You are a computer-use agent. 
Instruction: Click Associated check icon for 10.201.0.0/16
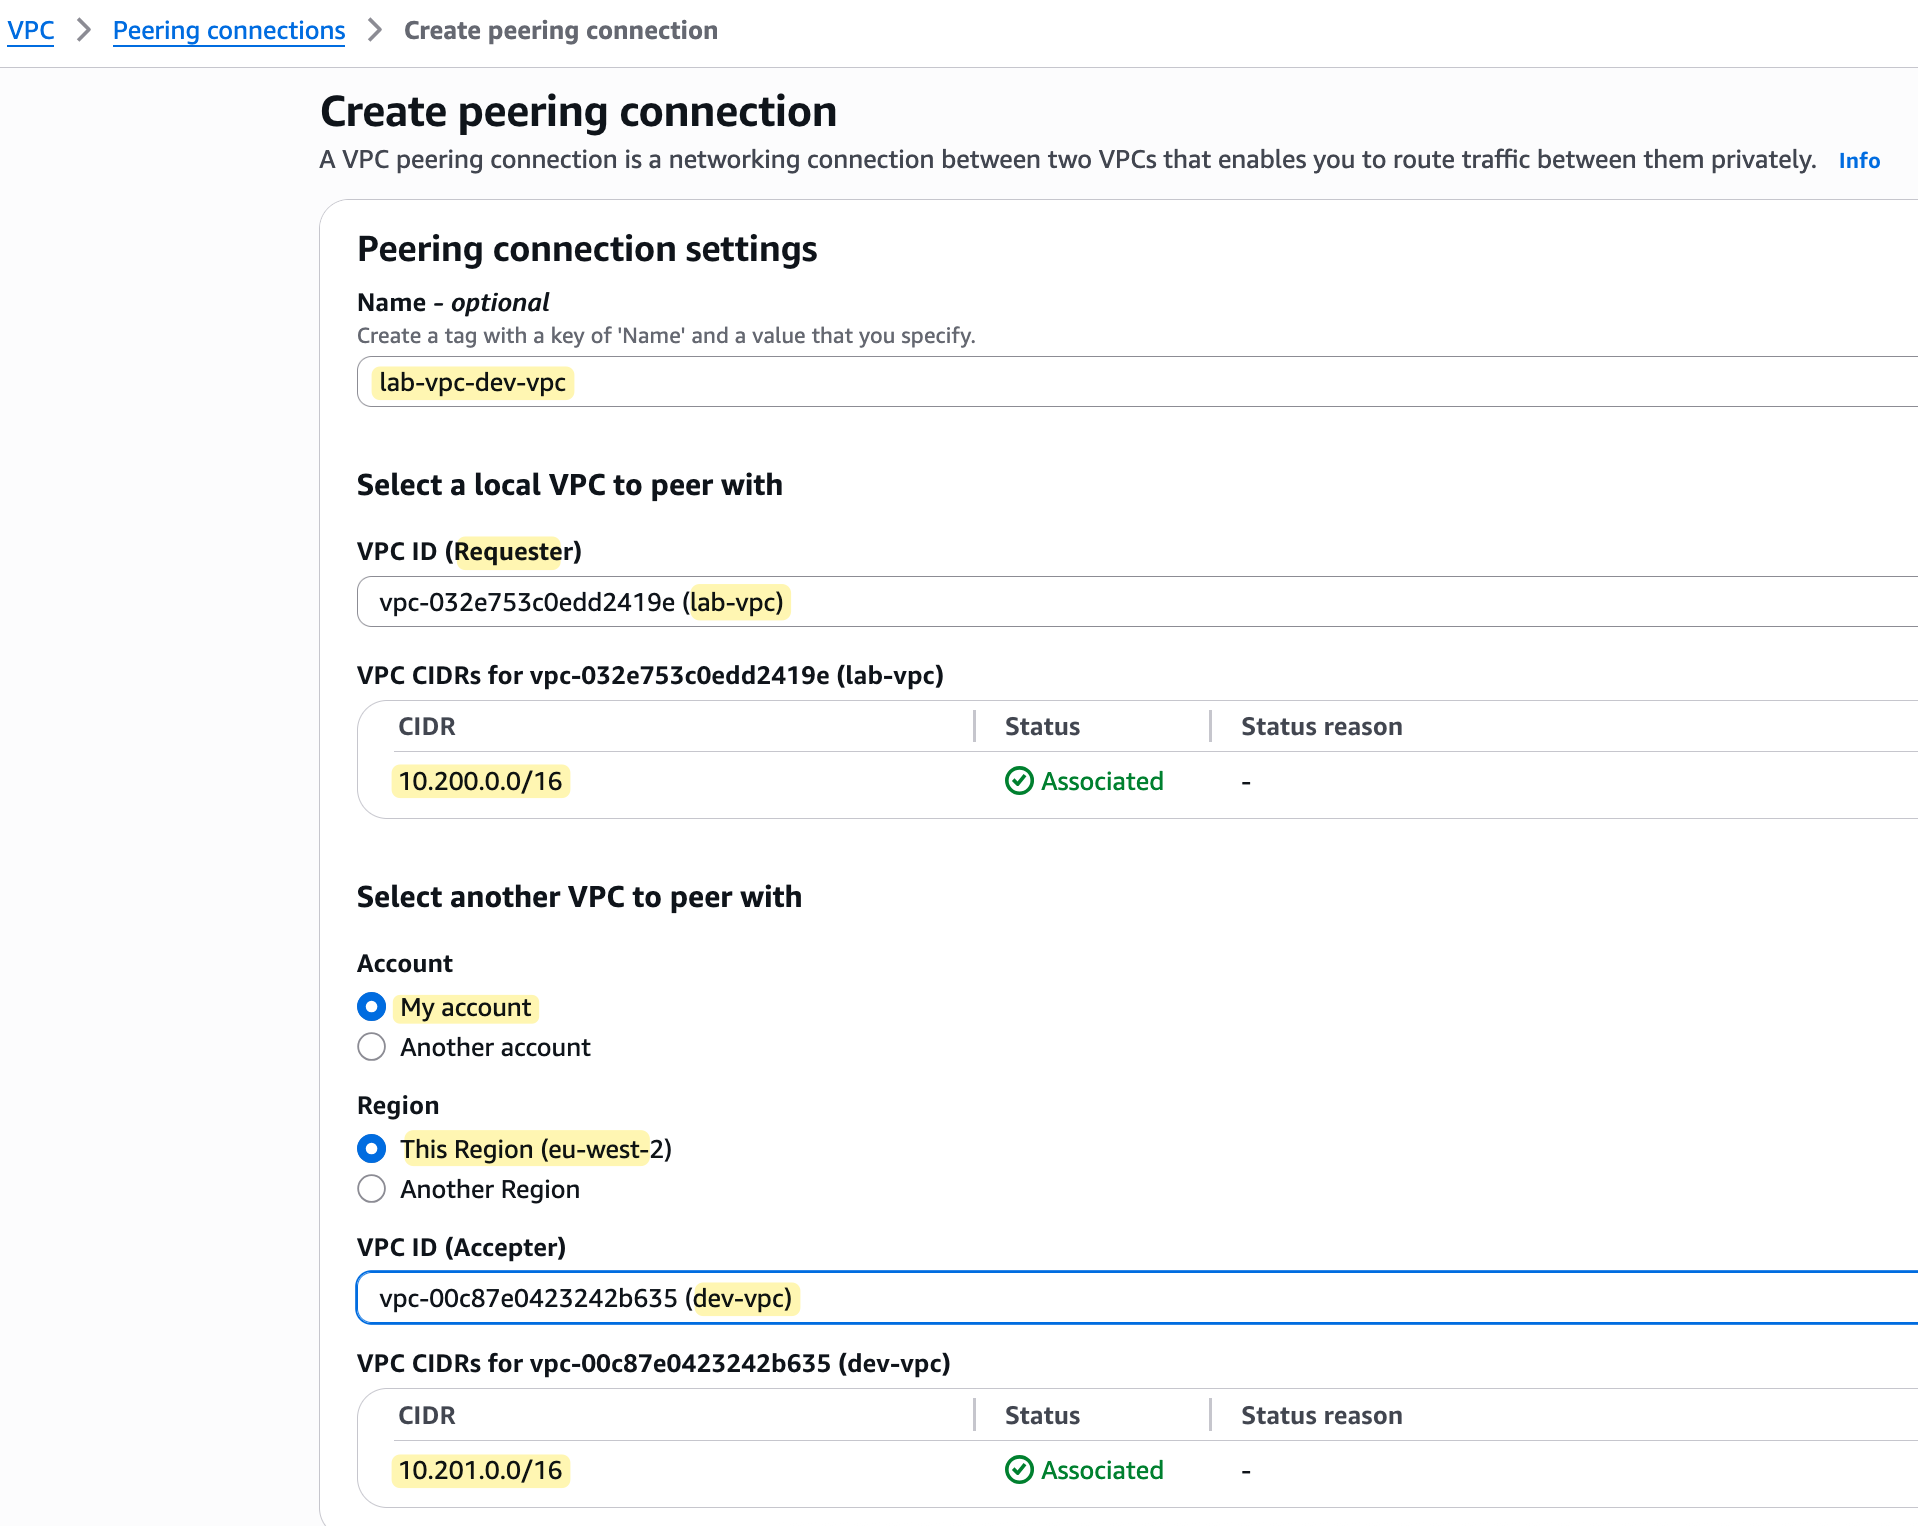tap(1019, 1470)
